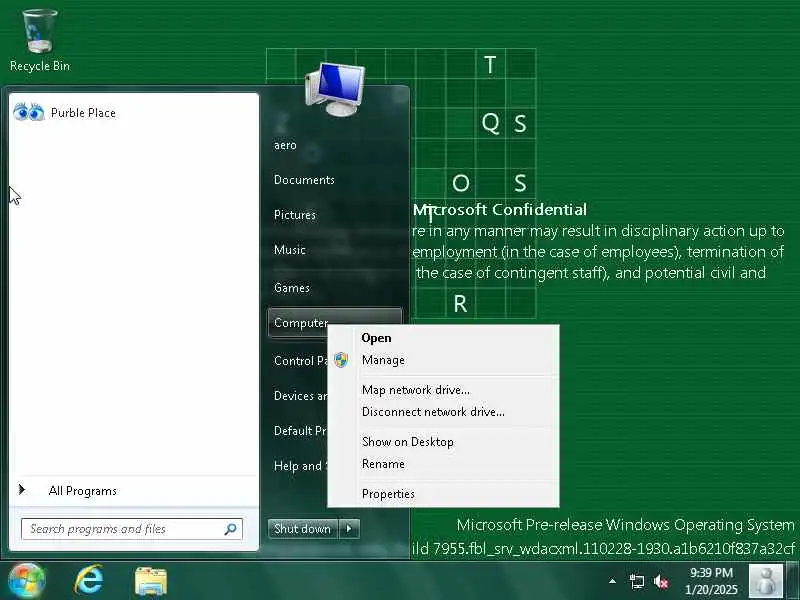Open Default Programs entry
Screen dimensions: 800x600
click(300, 431)
